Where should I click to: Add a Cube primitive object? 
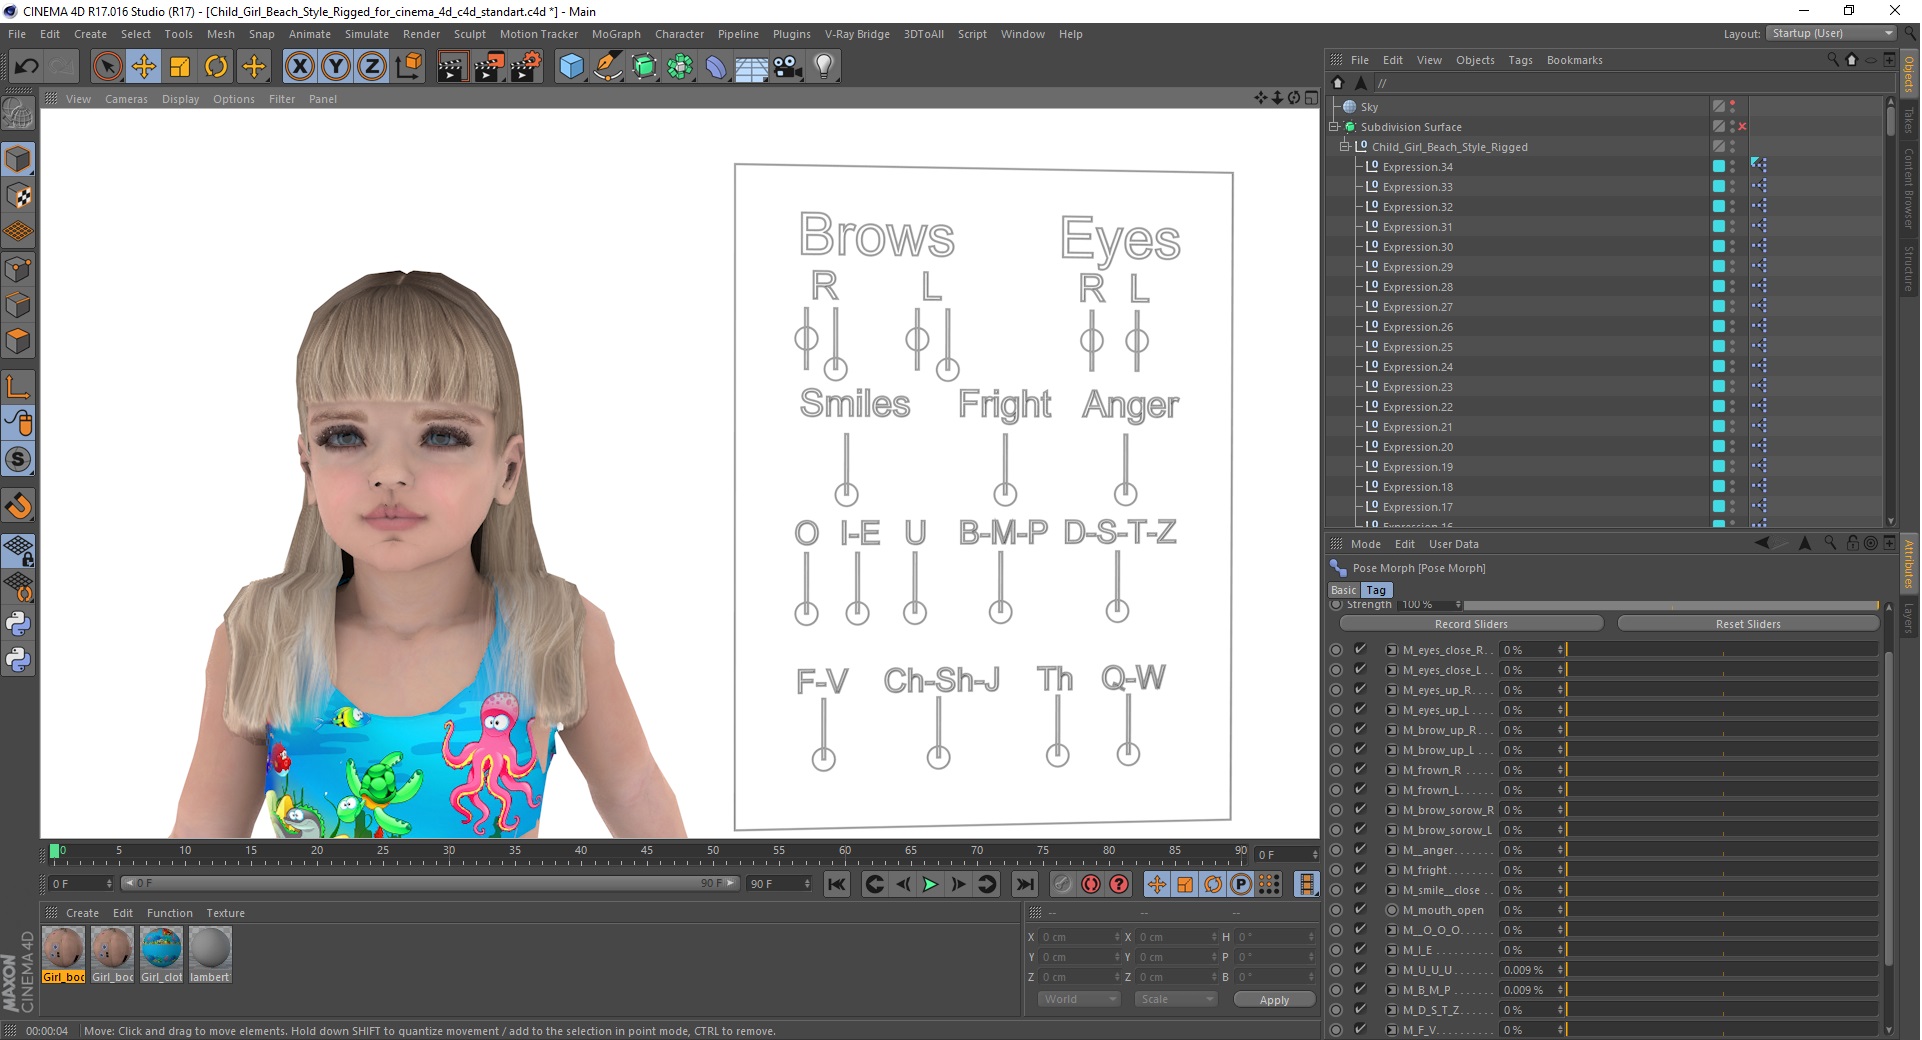(x=571, y=67)
